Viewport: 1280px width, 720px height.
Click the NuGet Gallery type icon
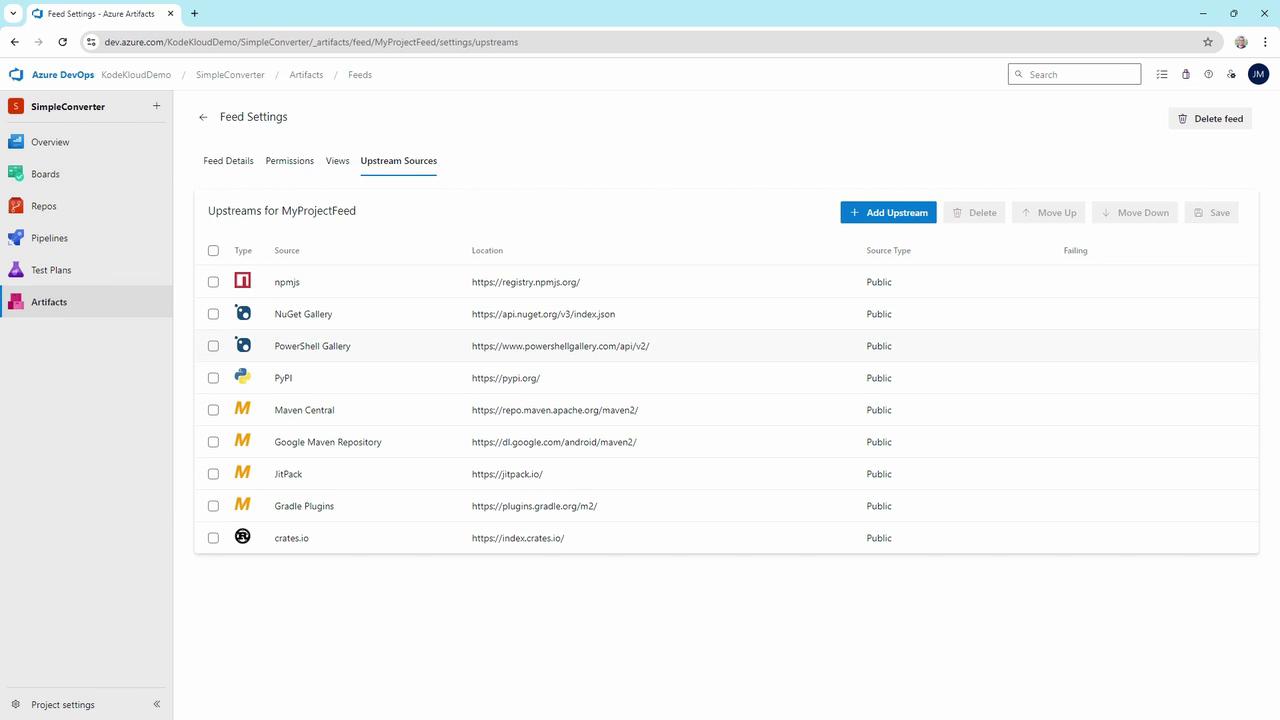pos(242,313)
